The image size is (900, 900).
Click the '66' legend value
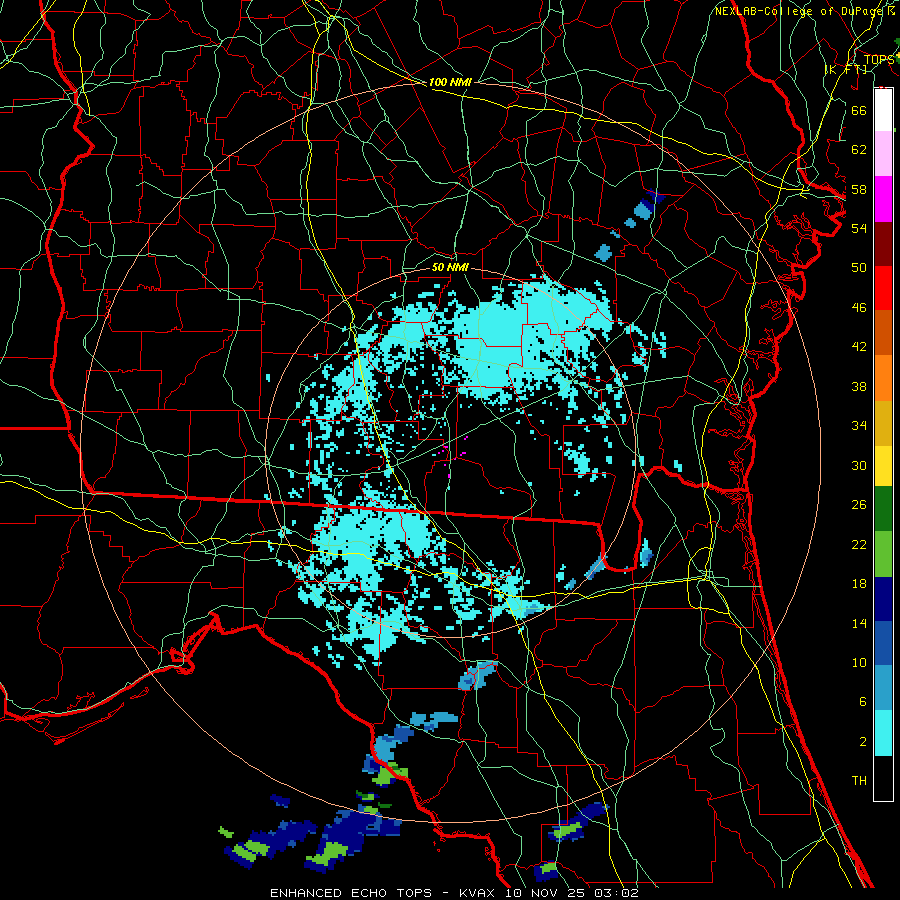(x=859, y=110)
